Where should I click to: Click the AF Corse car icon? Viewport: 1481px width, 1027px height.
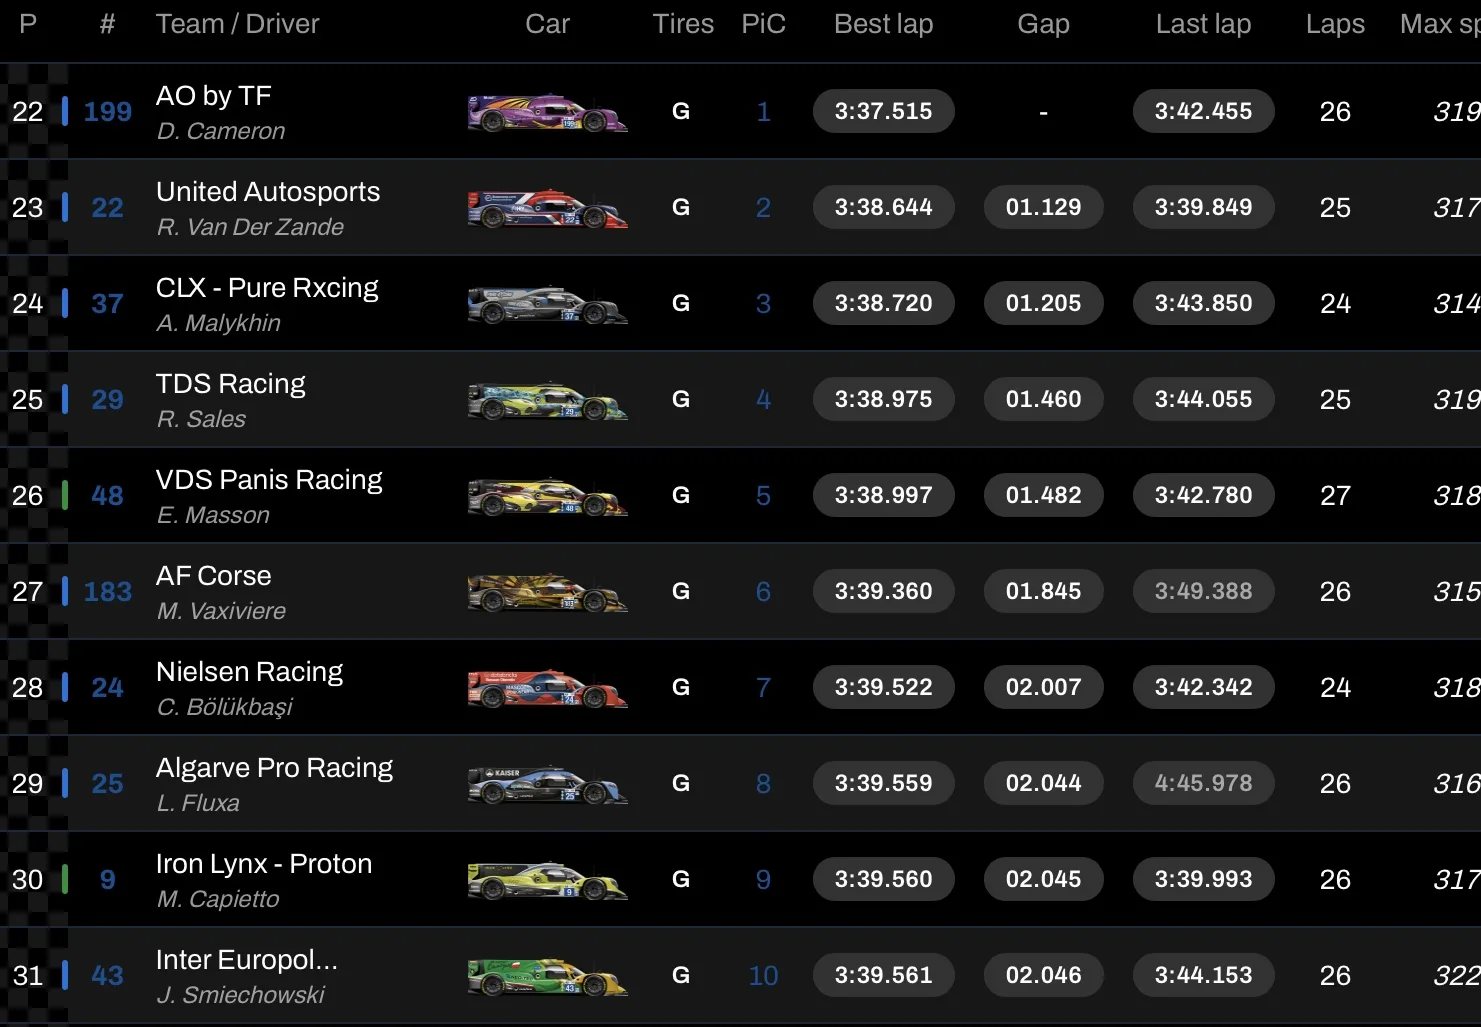(x=547, y=592)
